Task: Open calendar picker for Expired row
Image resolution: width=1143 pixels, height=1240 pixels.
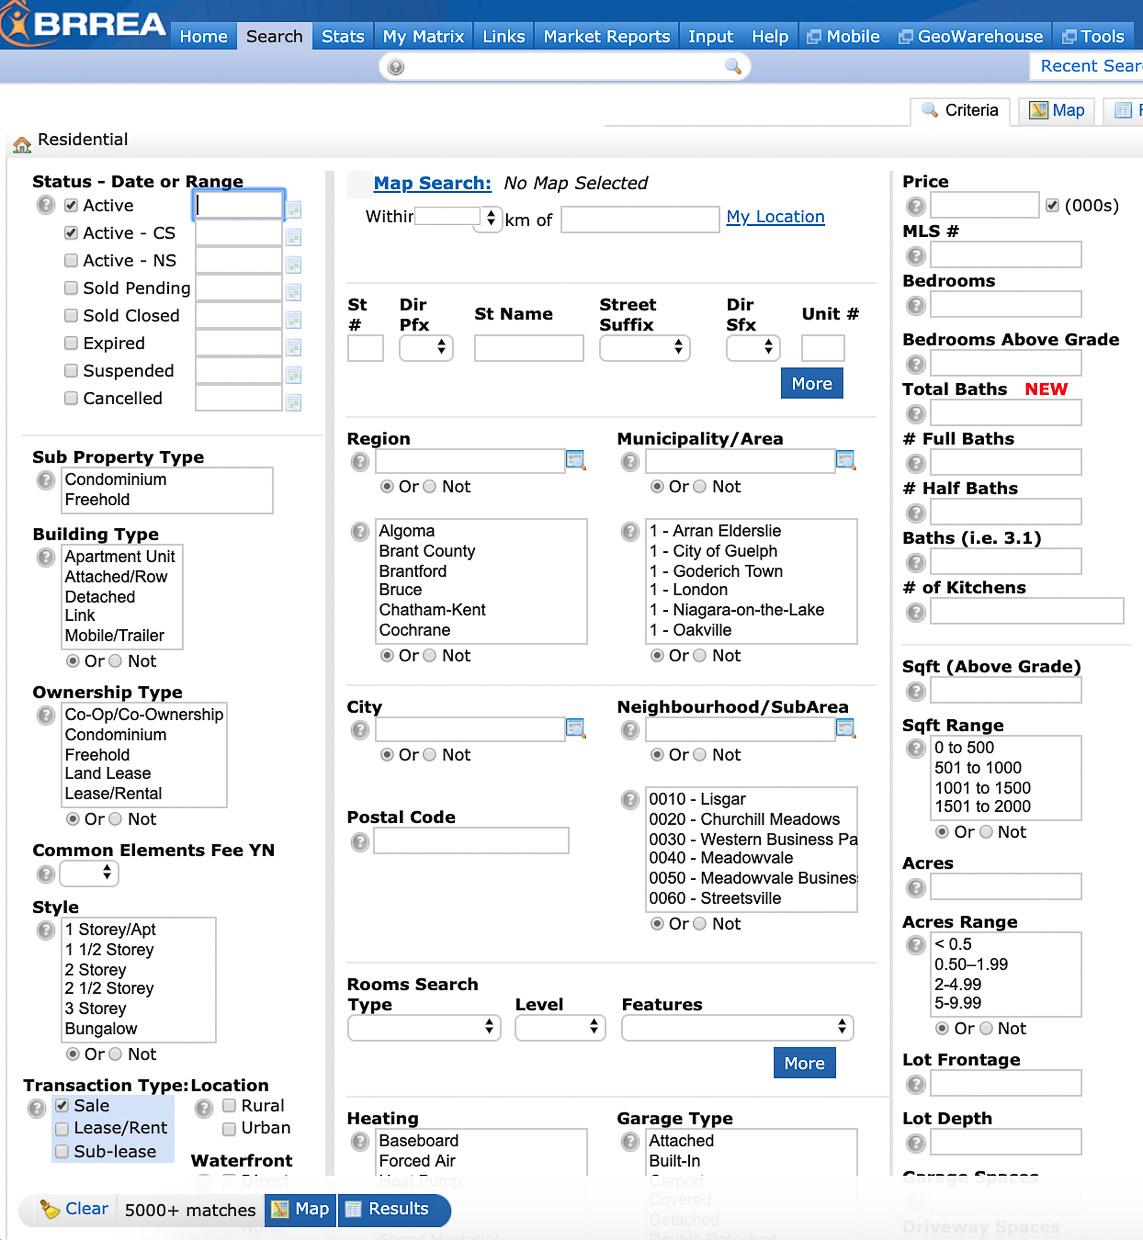Action: (x=294, y=348)
